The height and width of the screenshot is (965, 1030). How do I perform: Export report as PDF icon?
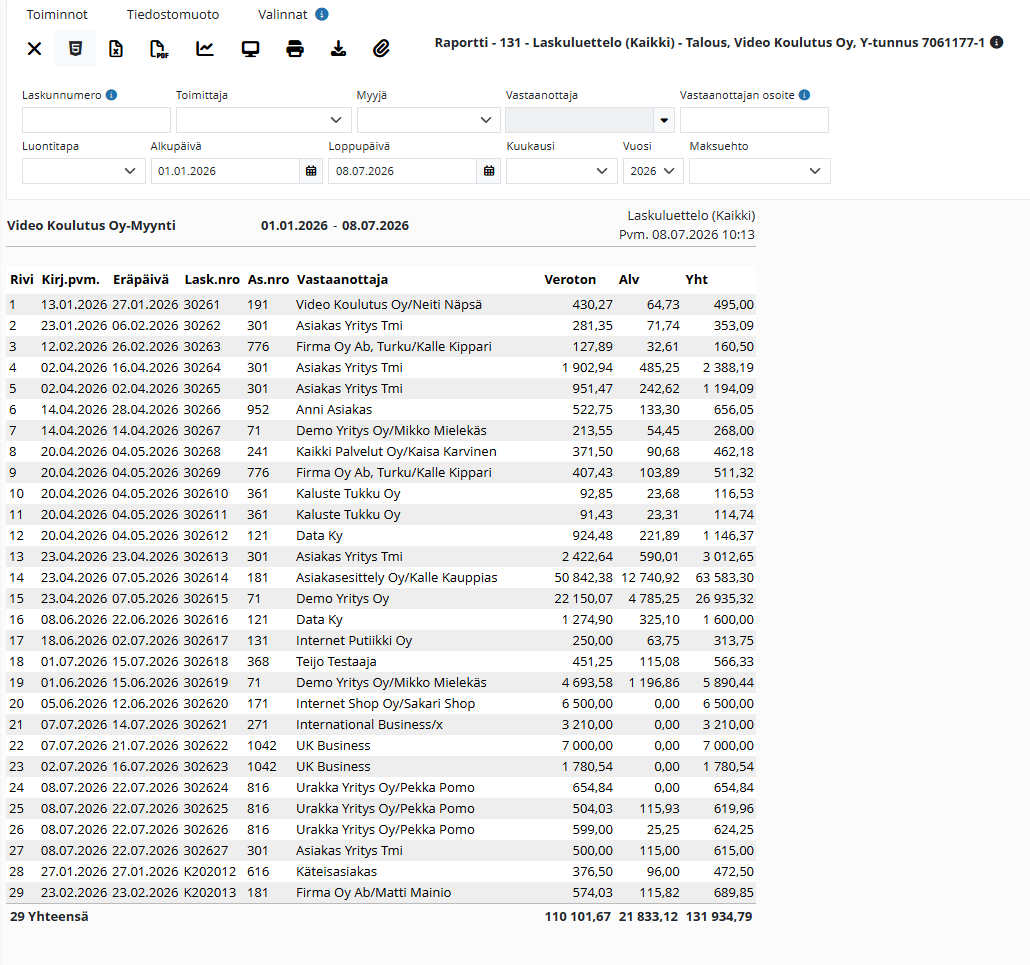coord(160,49)
